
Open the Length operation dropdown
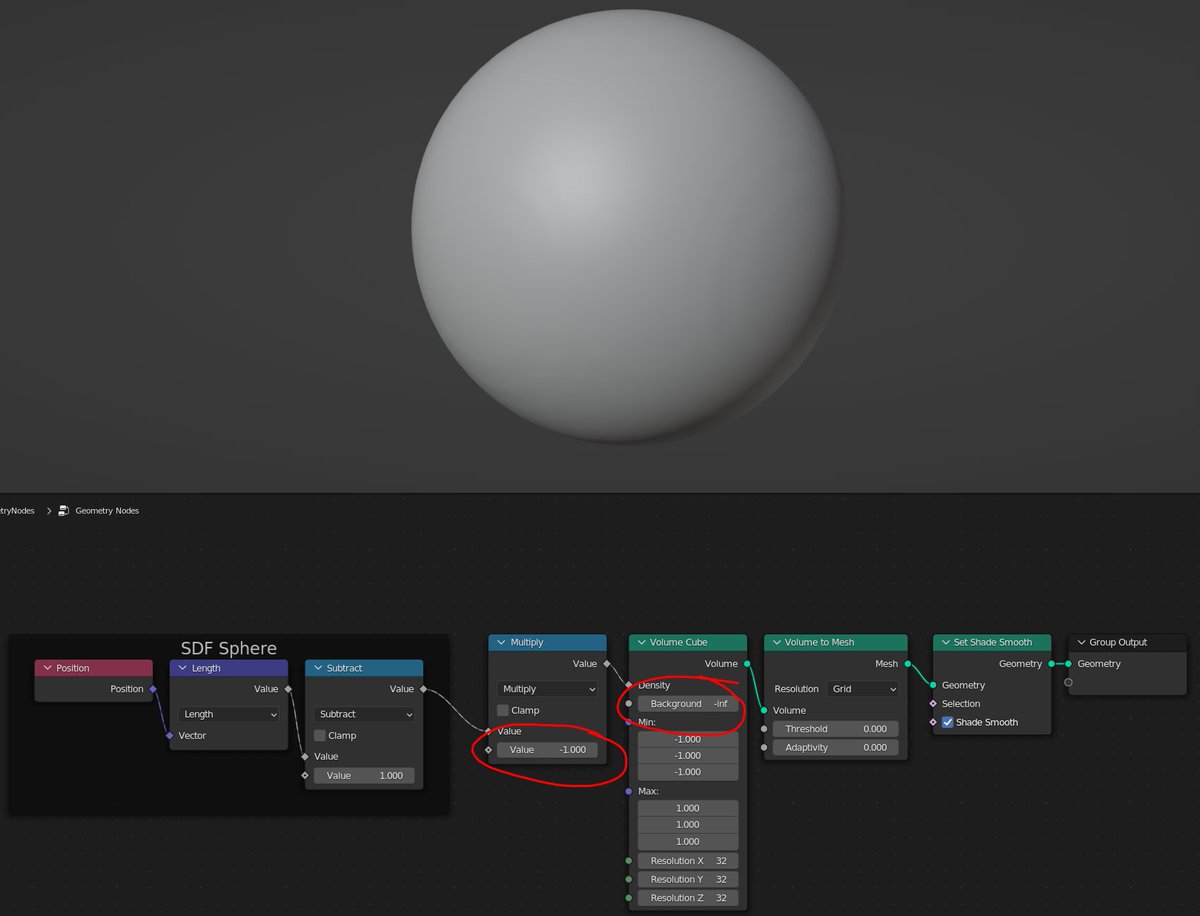230,714
